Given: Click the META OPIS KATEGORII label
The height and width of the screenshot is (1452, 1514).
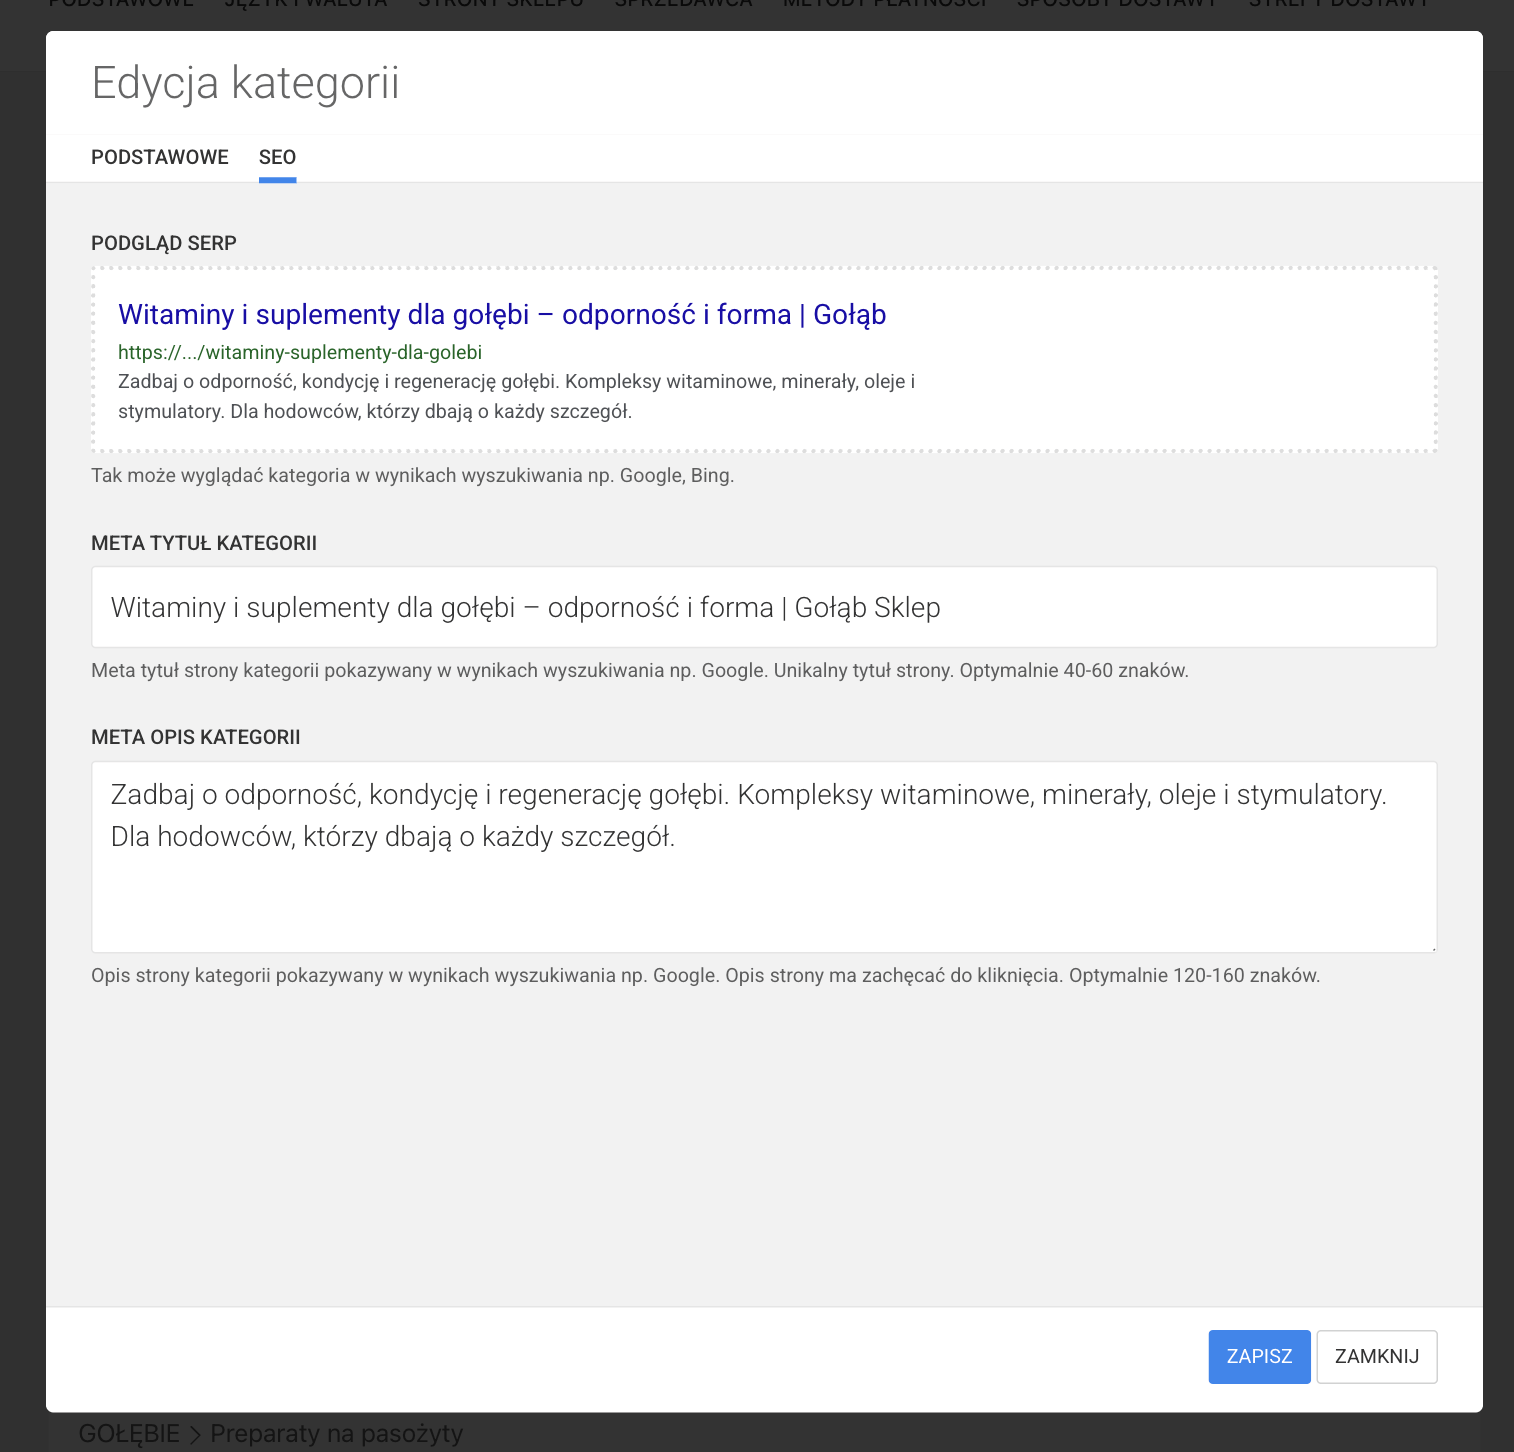Looking at the screenshot, I should coord(196,737).
